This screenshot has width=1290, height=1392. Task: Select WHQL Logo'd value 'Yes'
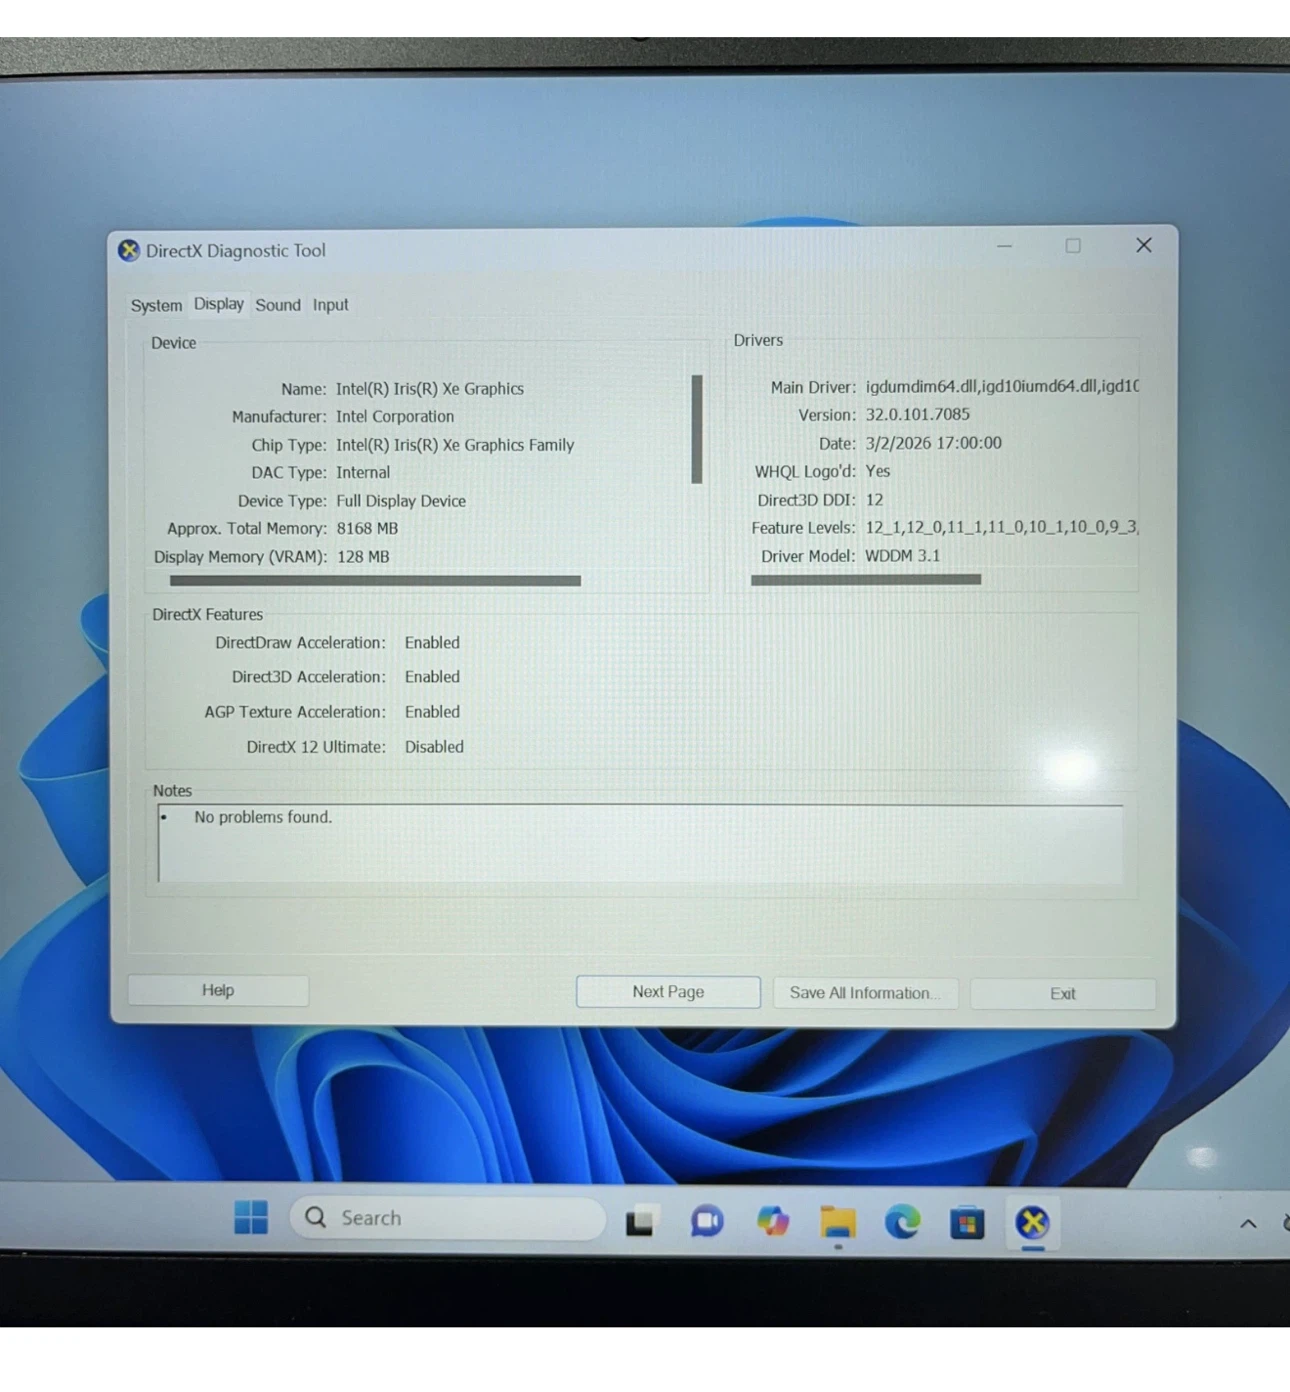878,471
